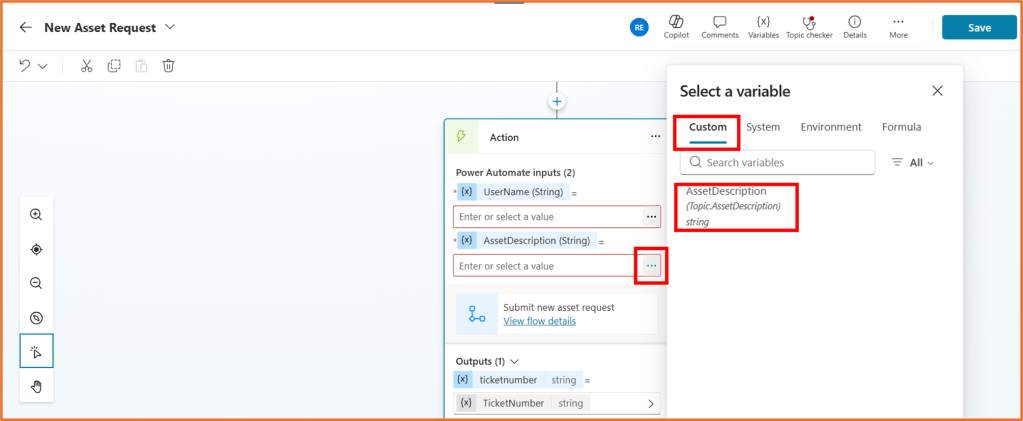The width and height of the screenshot is (1023, 421).
Task: Click the Search variables box
Action: point(778,163)
